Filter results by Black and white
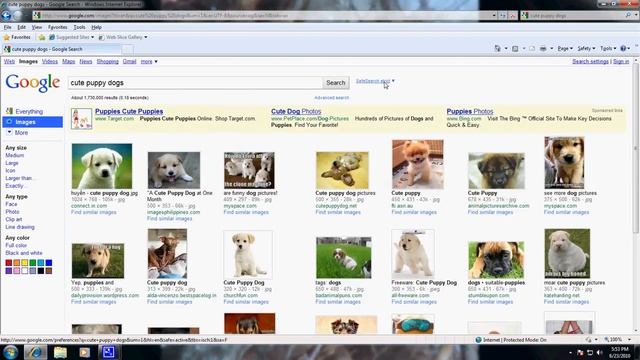Viewport: 640px width, 360px height. pos(24,253)
